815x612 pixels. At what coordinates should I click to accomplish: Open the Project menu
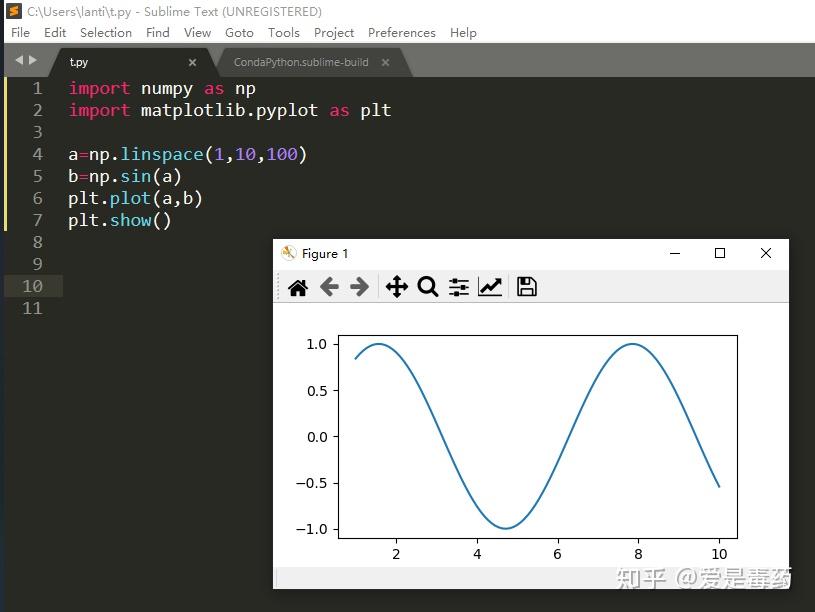(334, 32)
